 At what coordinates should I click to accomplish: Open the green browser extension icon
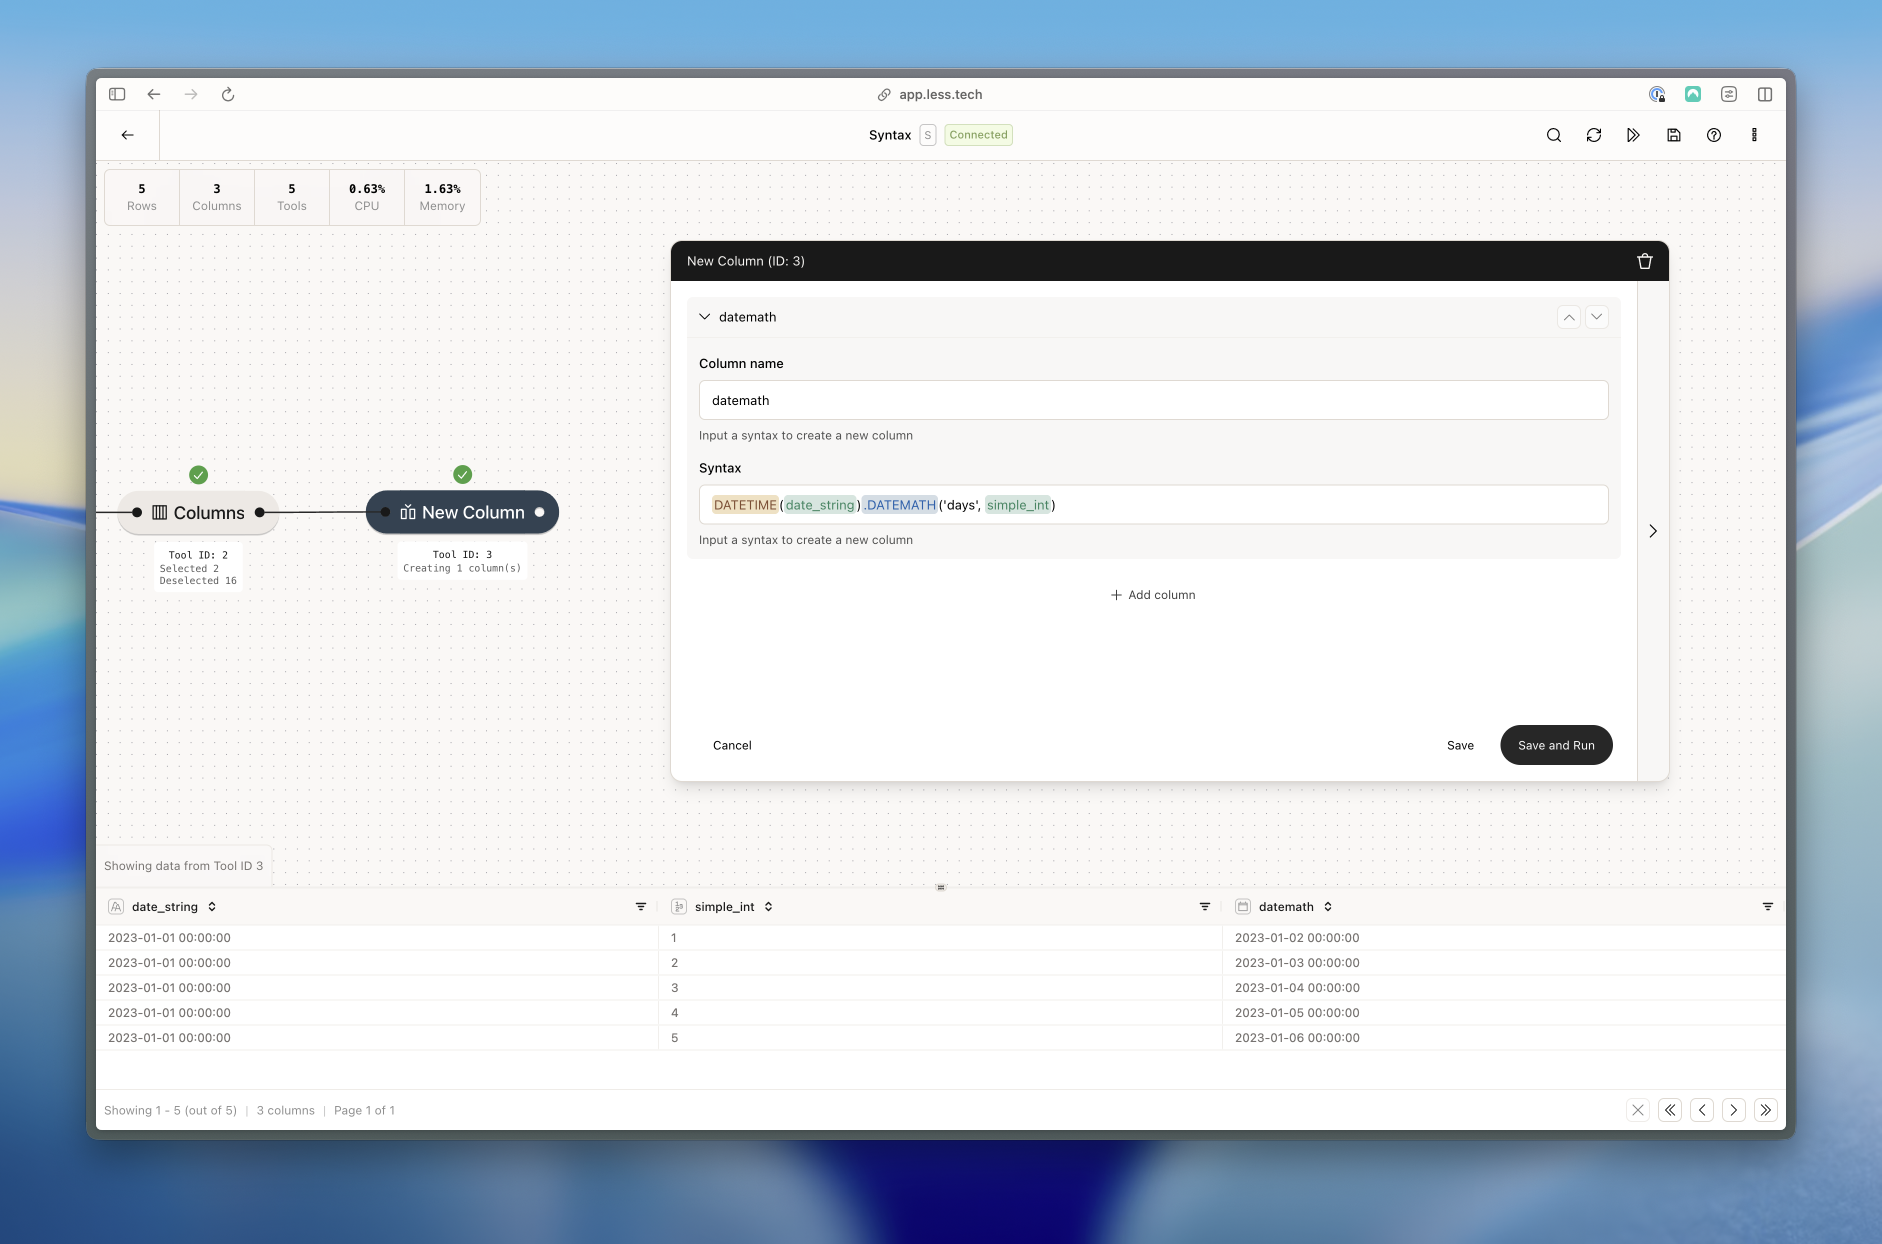point(1693,94)
